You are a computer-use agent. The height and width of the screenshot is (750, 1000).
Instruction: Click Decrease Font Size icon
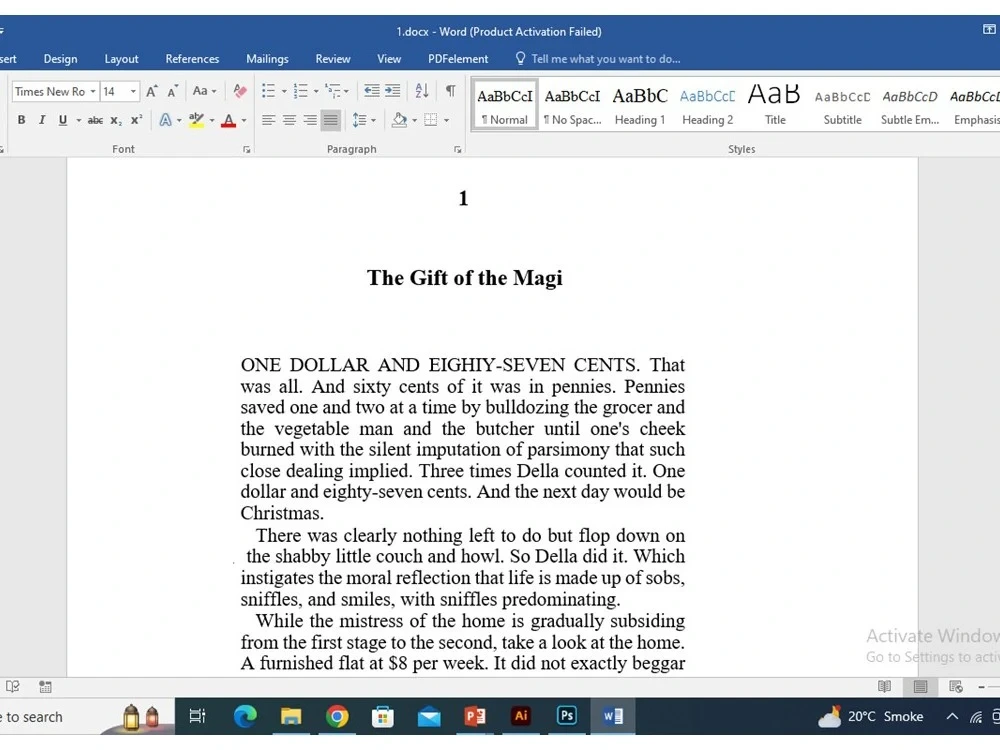click(x=172, y=91)
